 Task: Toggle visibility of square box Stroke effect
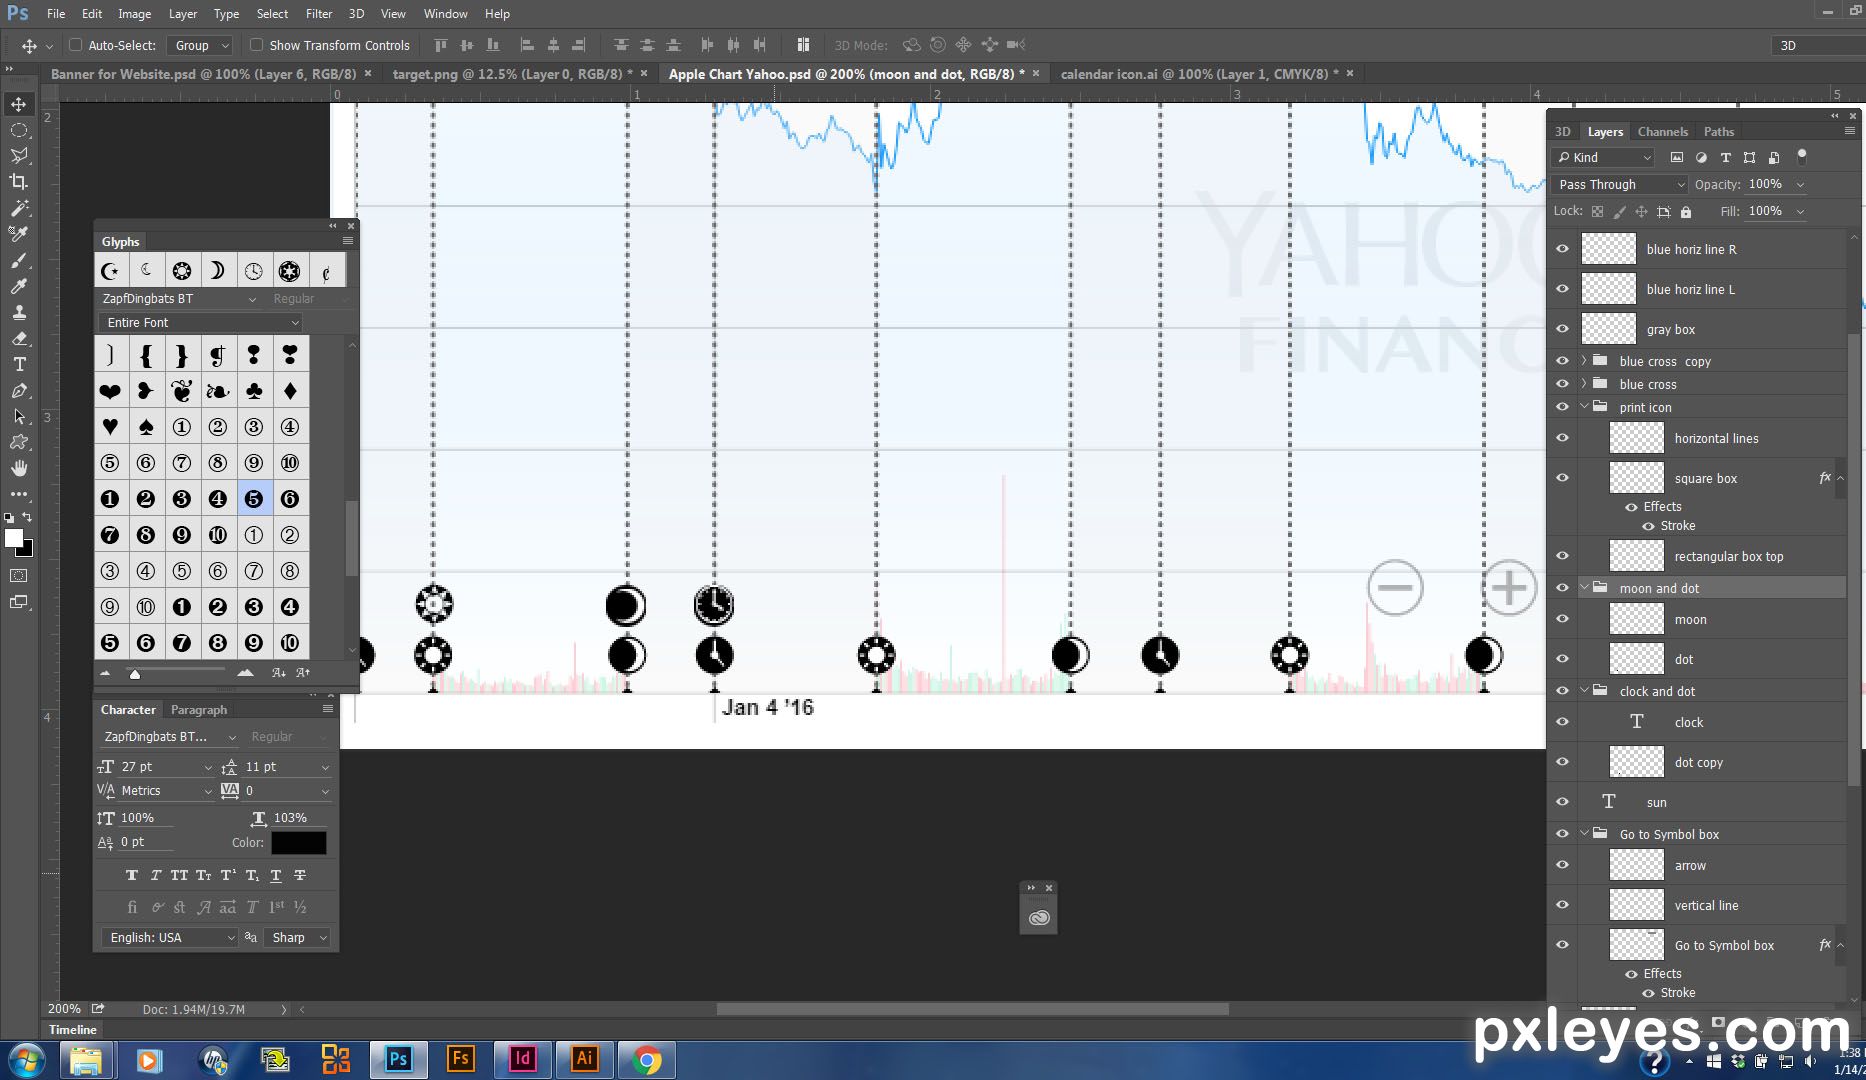pyautogui.click(x=1648, y=526)
